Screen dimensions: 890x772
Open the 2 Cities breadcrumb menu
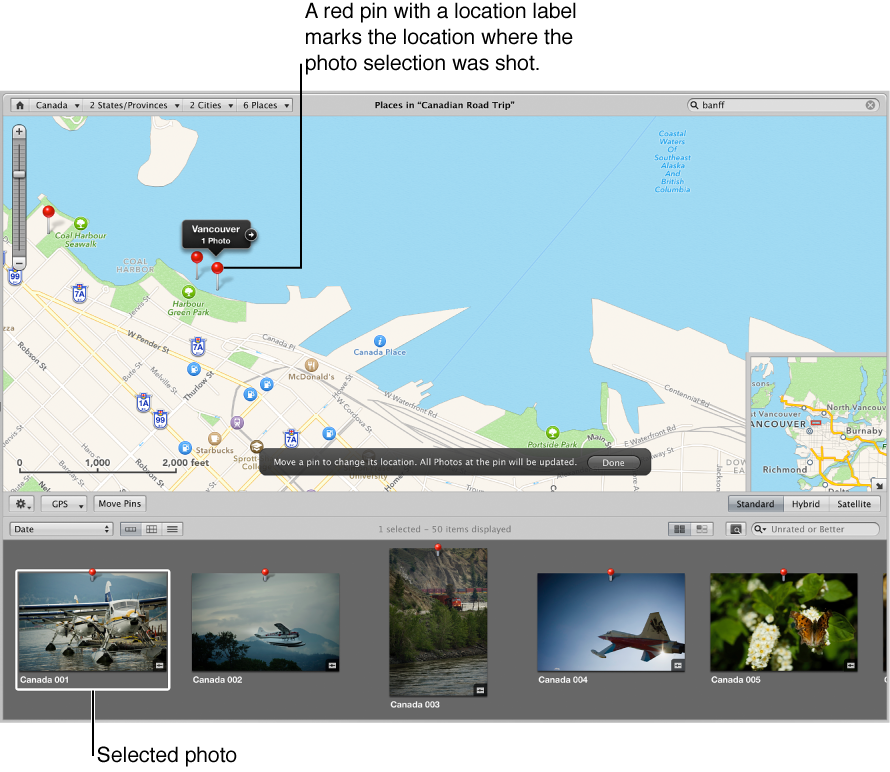tap(210, 104)
